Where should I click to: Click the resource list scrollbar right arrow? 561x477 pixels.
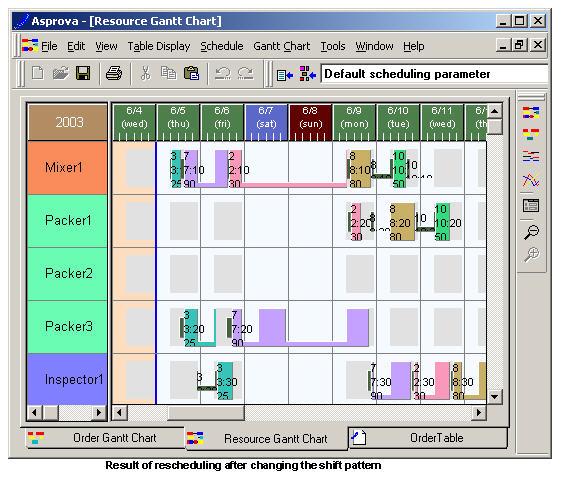pyautogui.click(x=99, y=413)
